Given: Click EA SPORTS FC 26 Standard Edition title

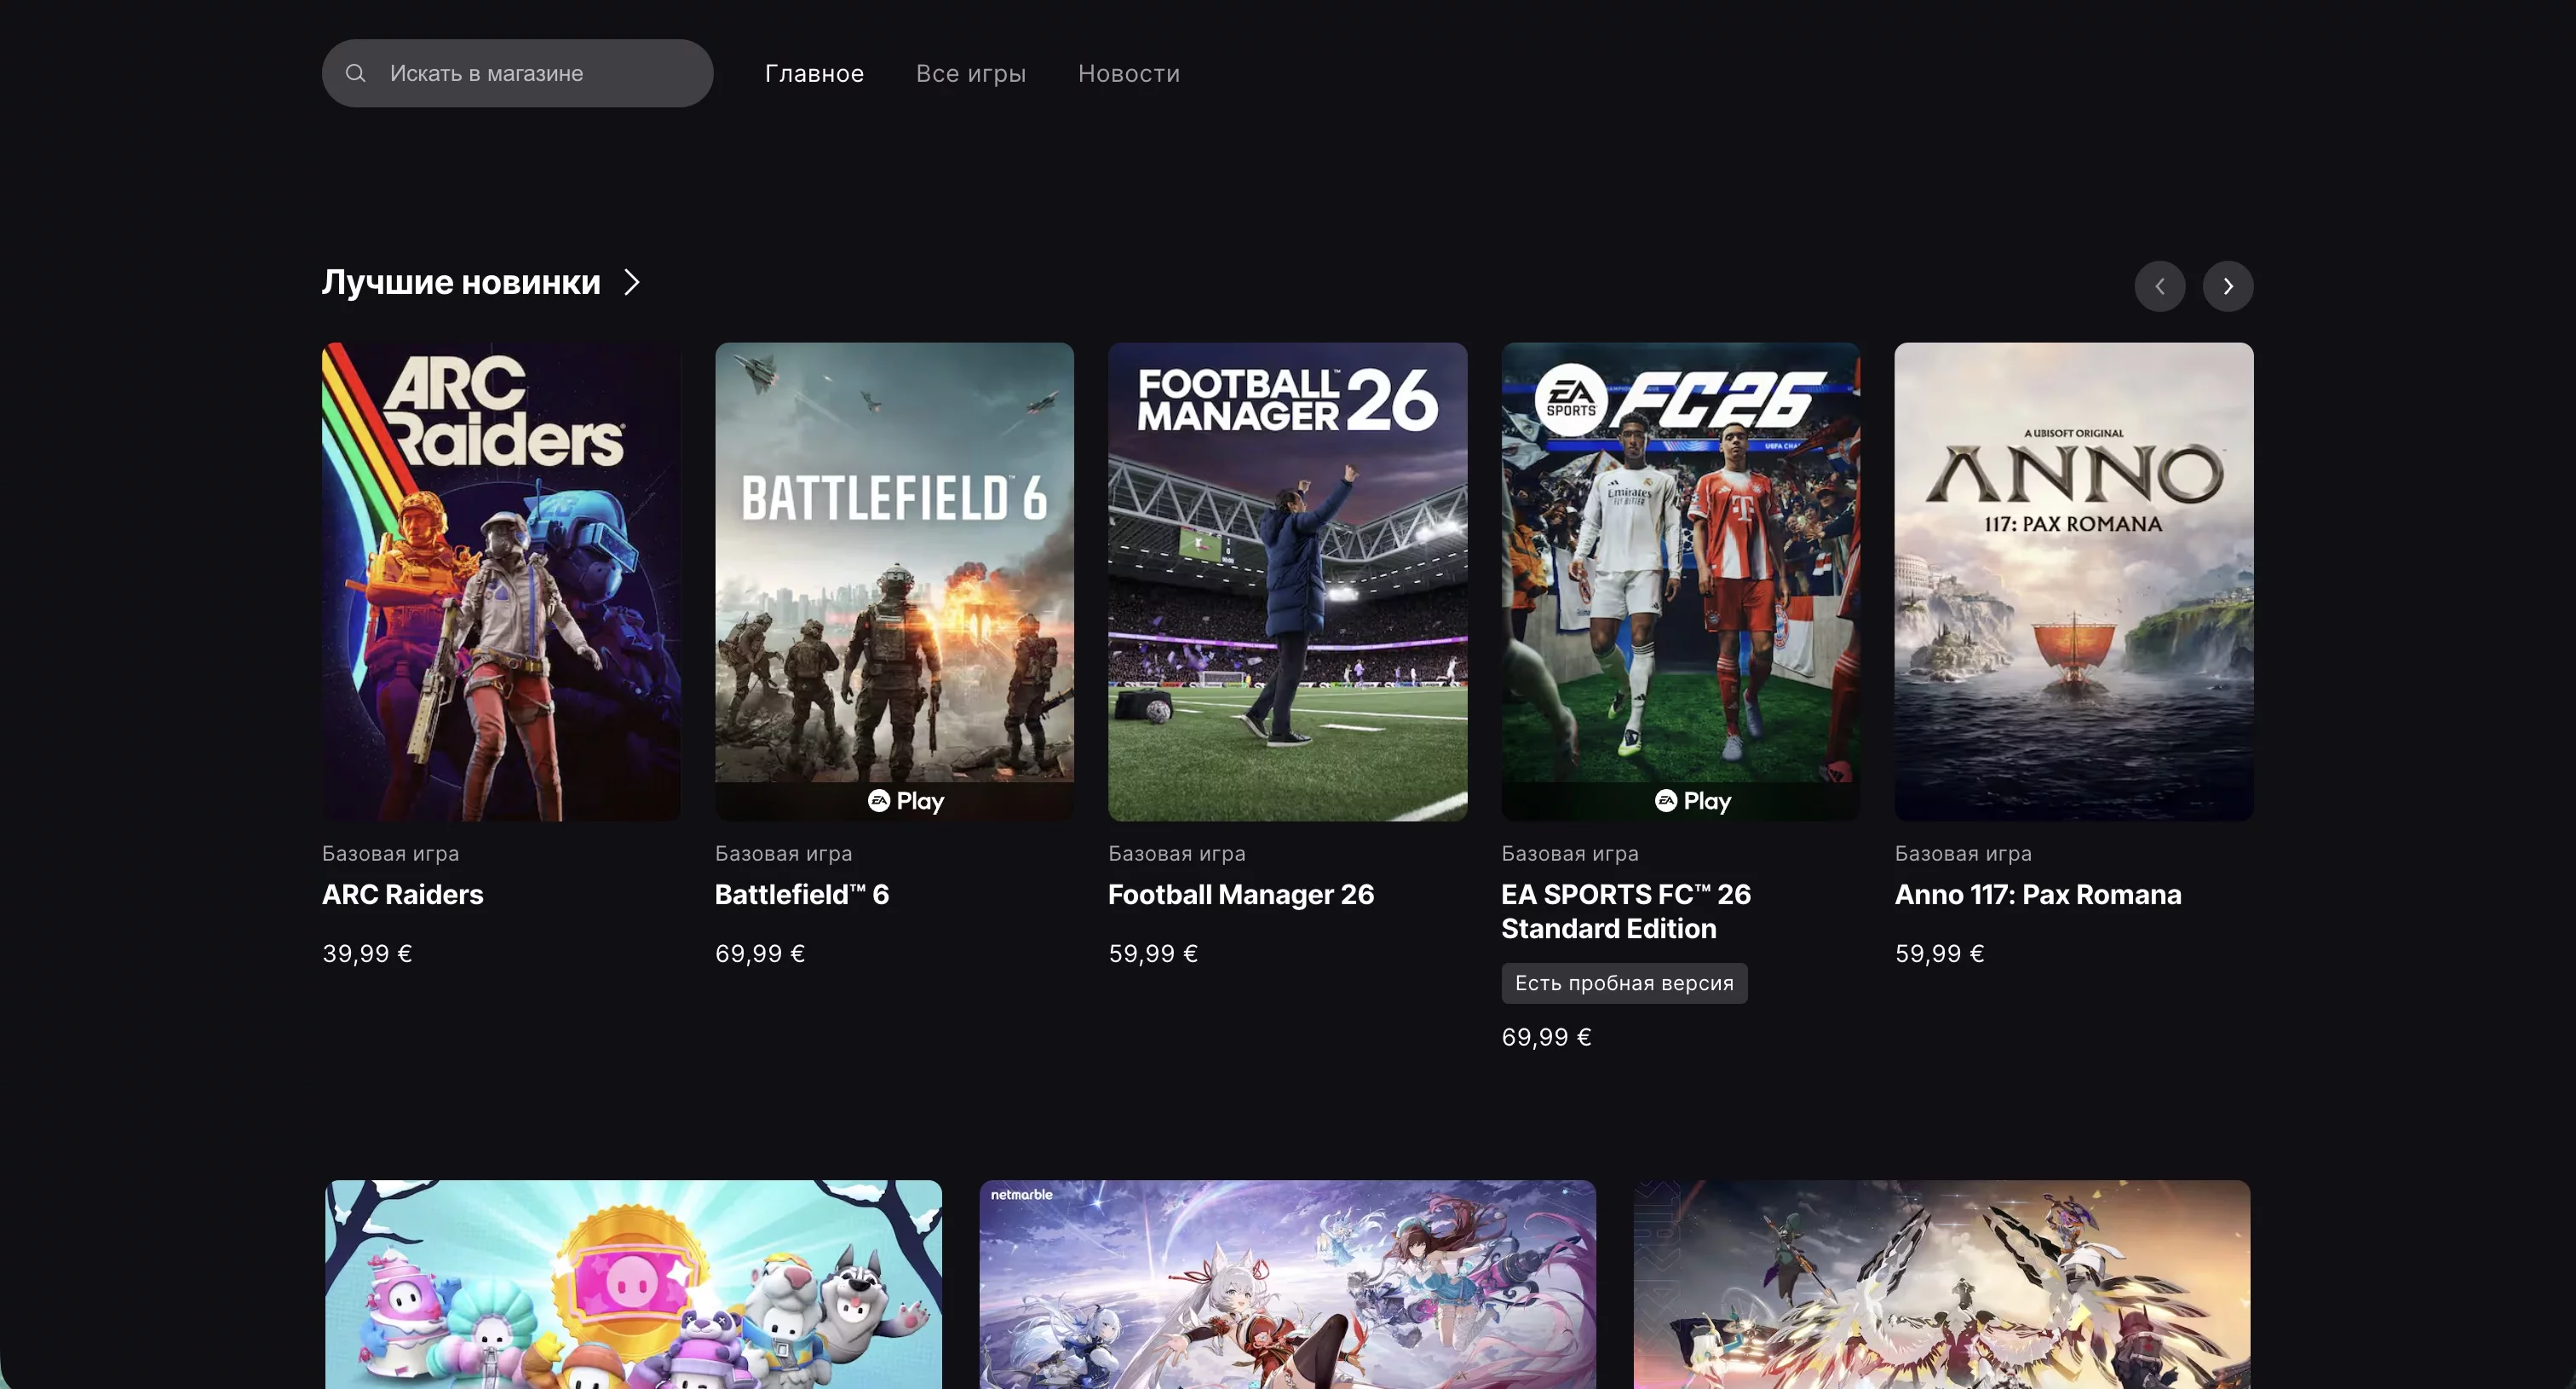Looking at the screenshot, I should (1625, 911).
